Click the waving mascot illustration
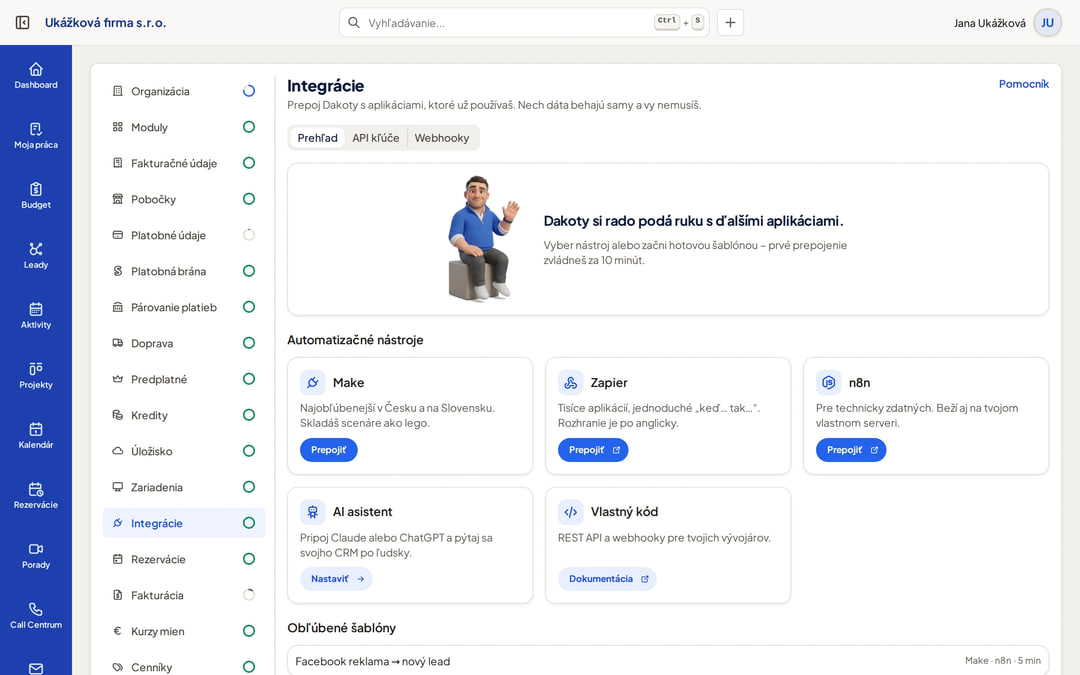 (x=482, y=238)
